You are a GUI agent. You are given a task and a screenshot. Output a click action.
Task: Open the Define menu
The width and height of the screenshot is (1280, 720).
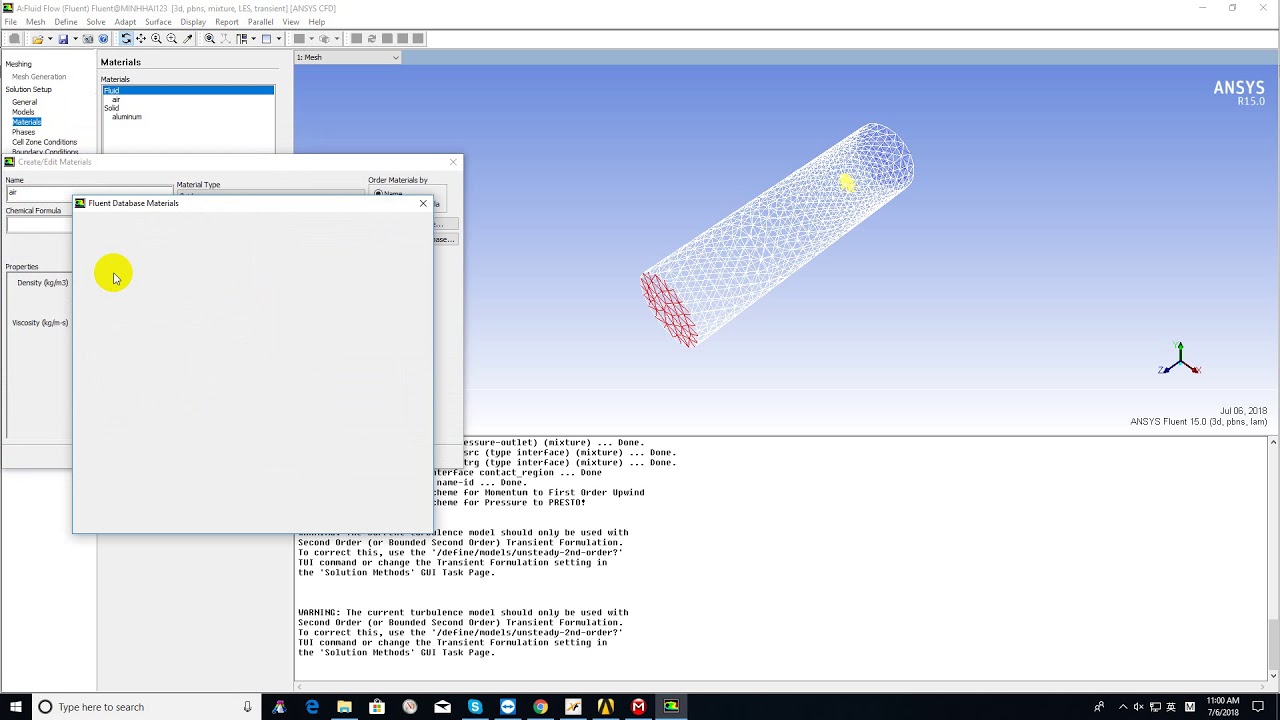tap(66, 22)
